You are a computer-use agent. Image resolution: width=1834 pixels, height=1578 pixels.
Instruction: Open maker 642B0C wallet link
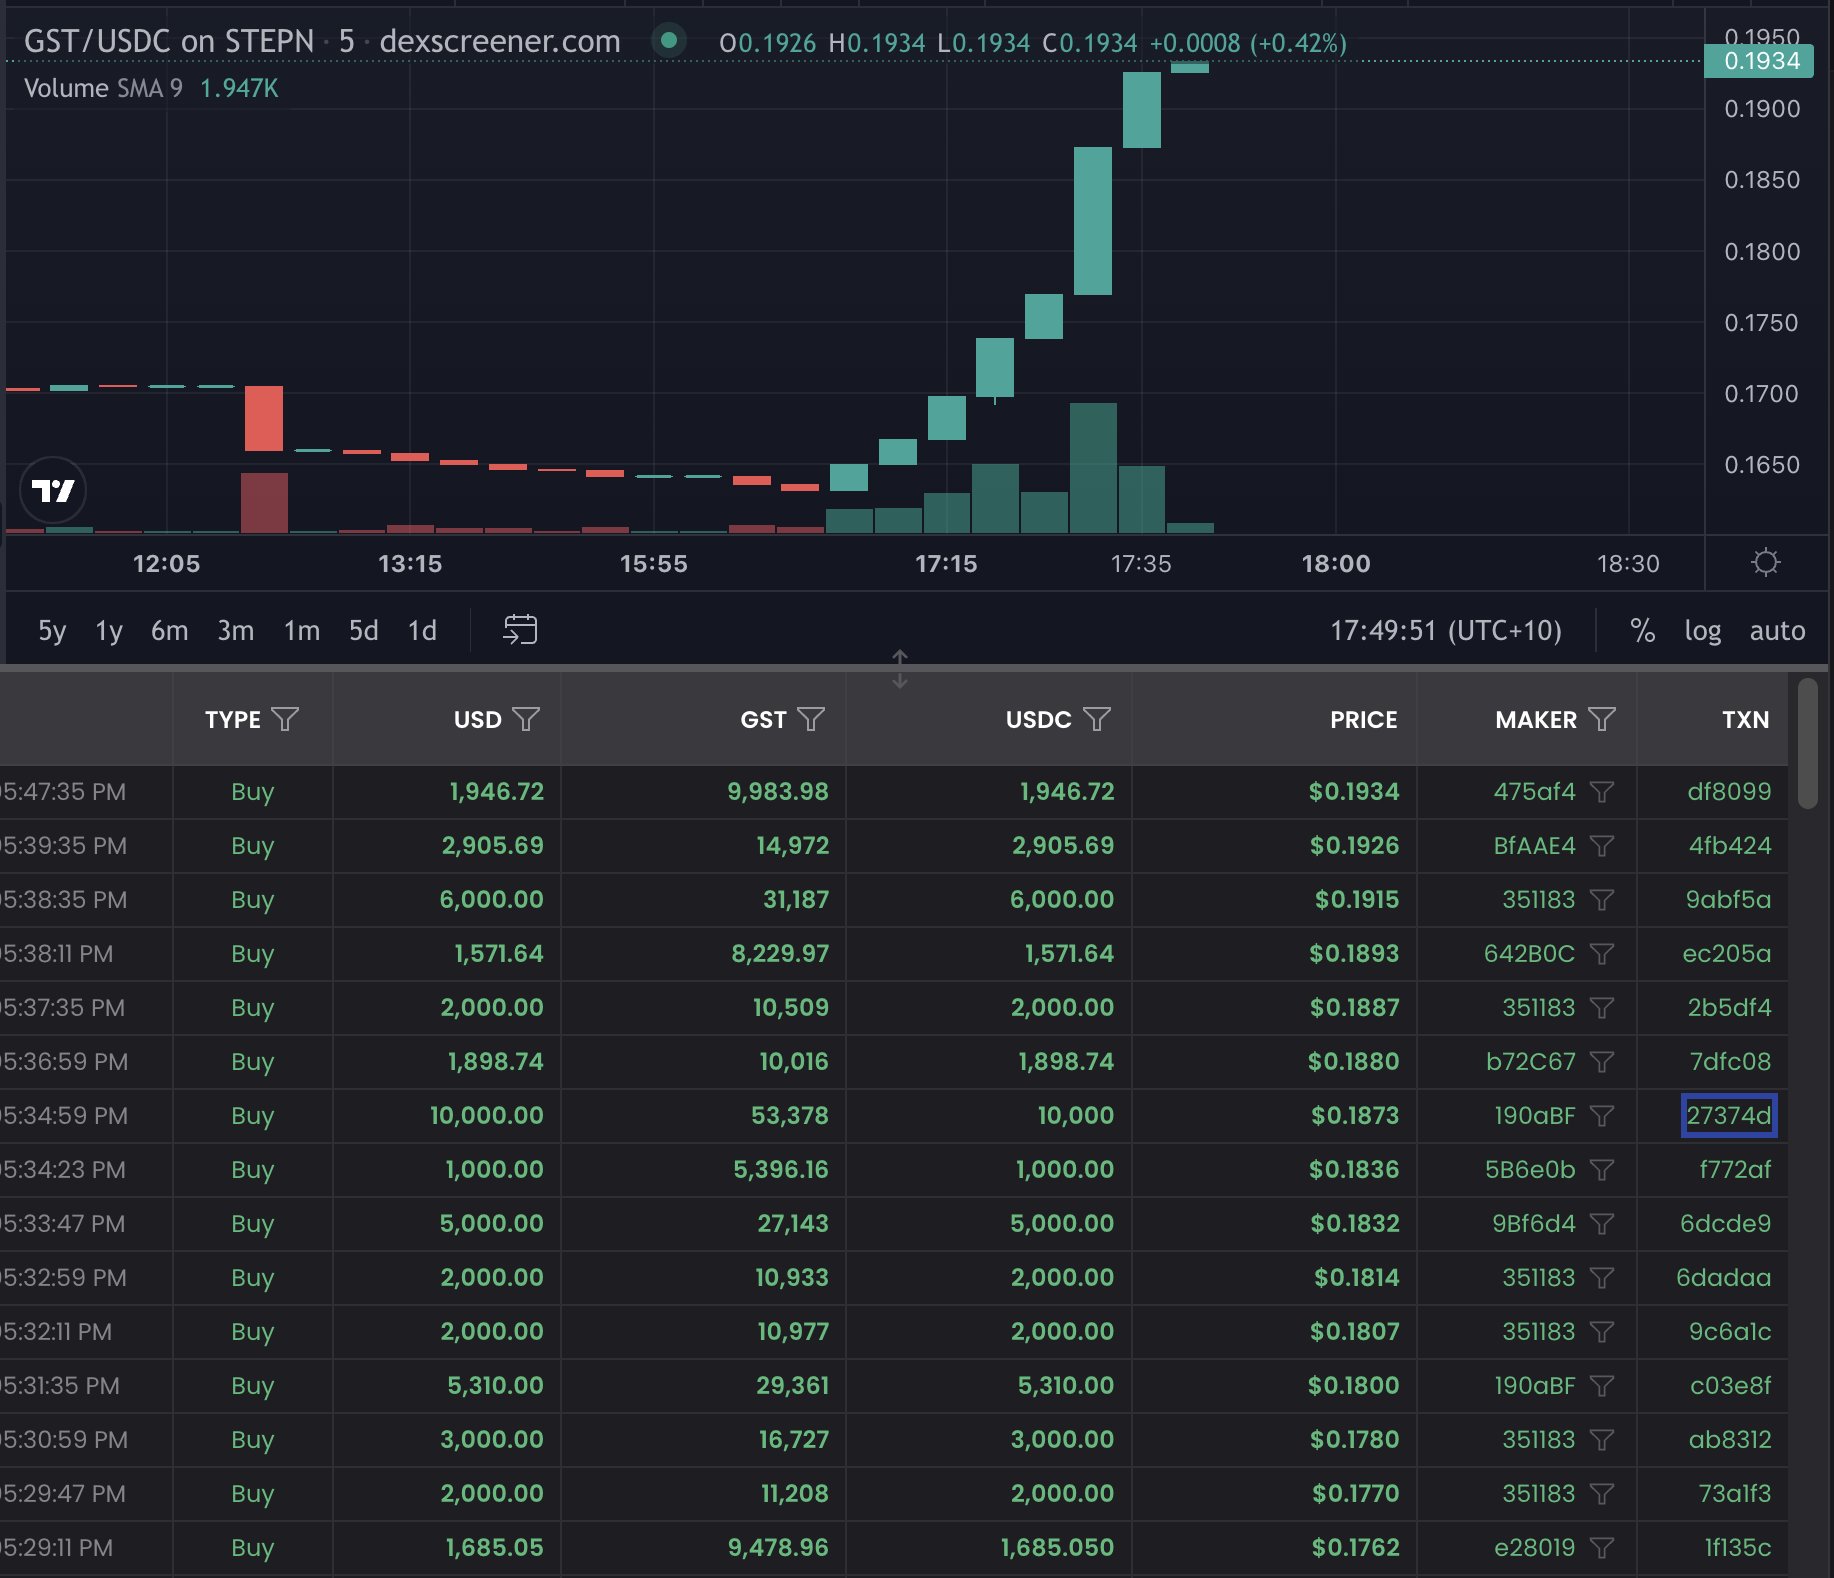(x=1529, y=954)
